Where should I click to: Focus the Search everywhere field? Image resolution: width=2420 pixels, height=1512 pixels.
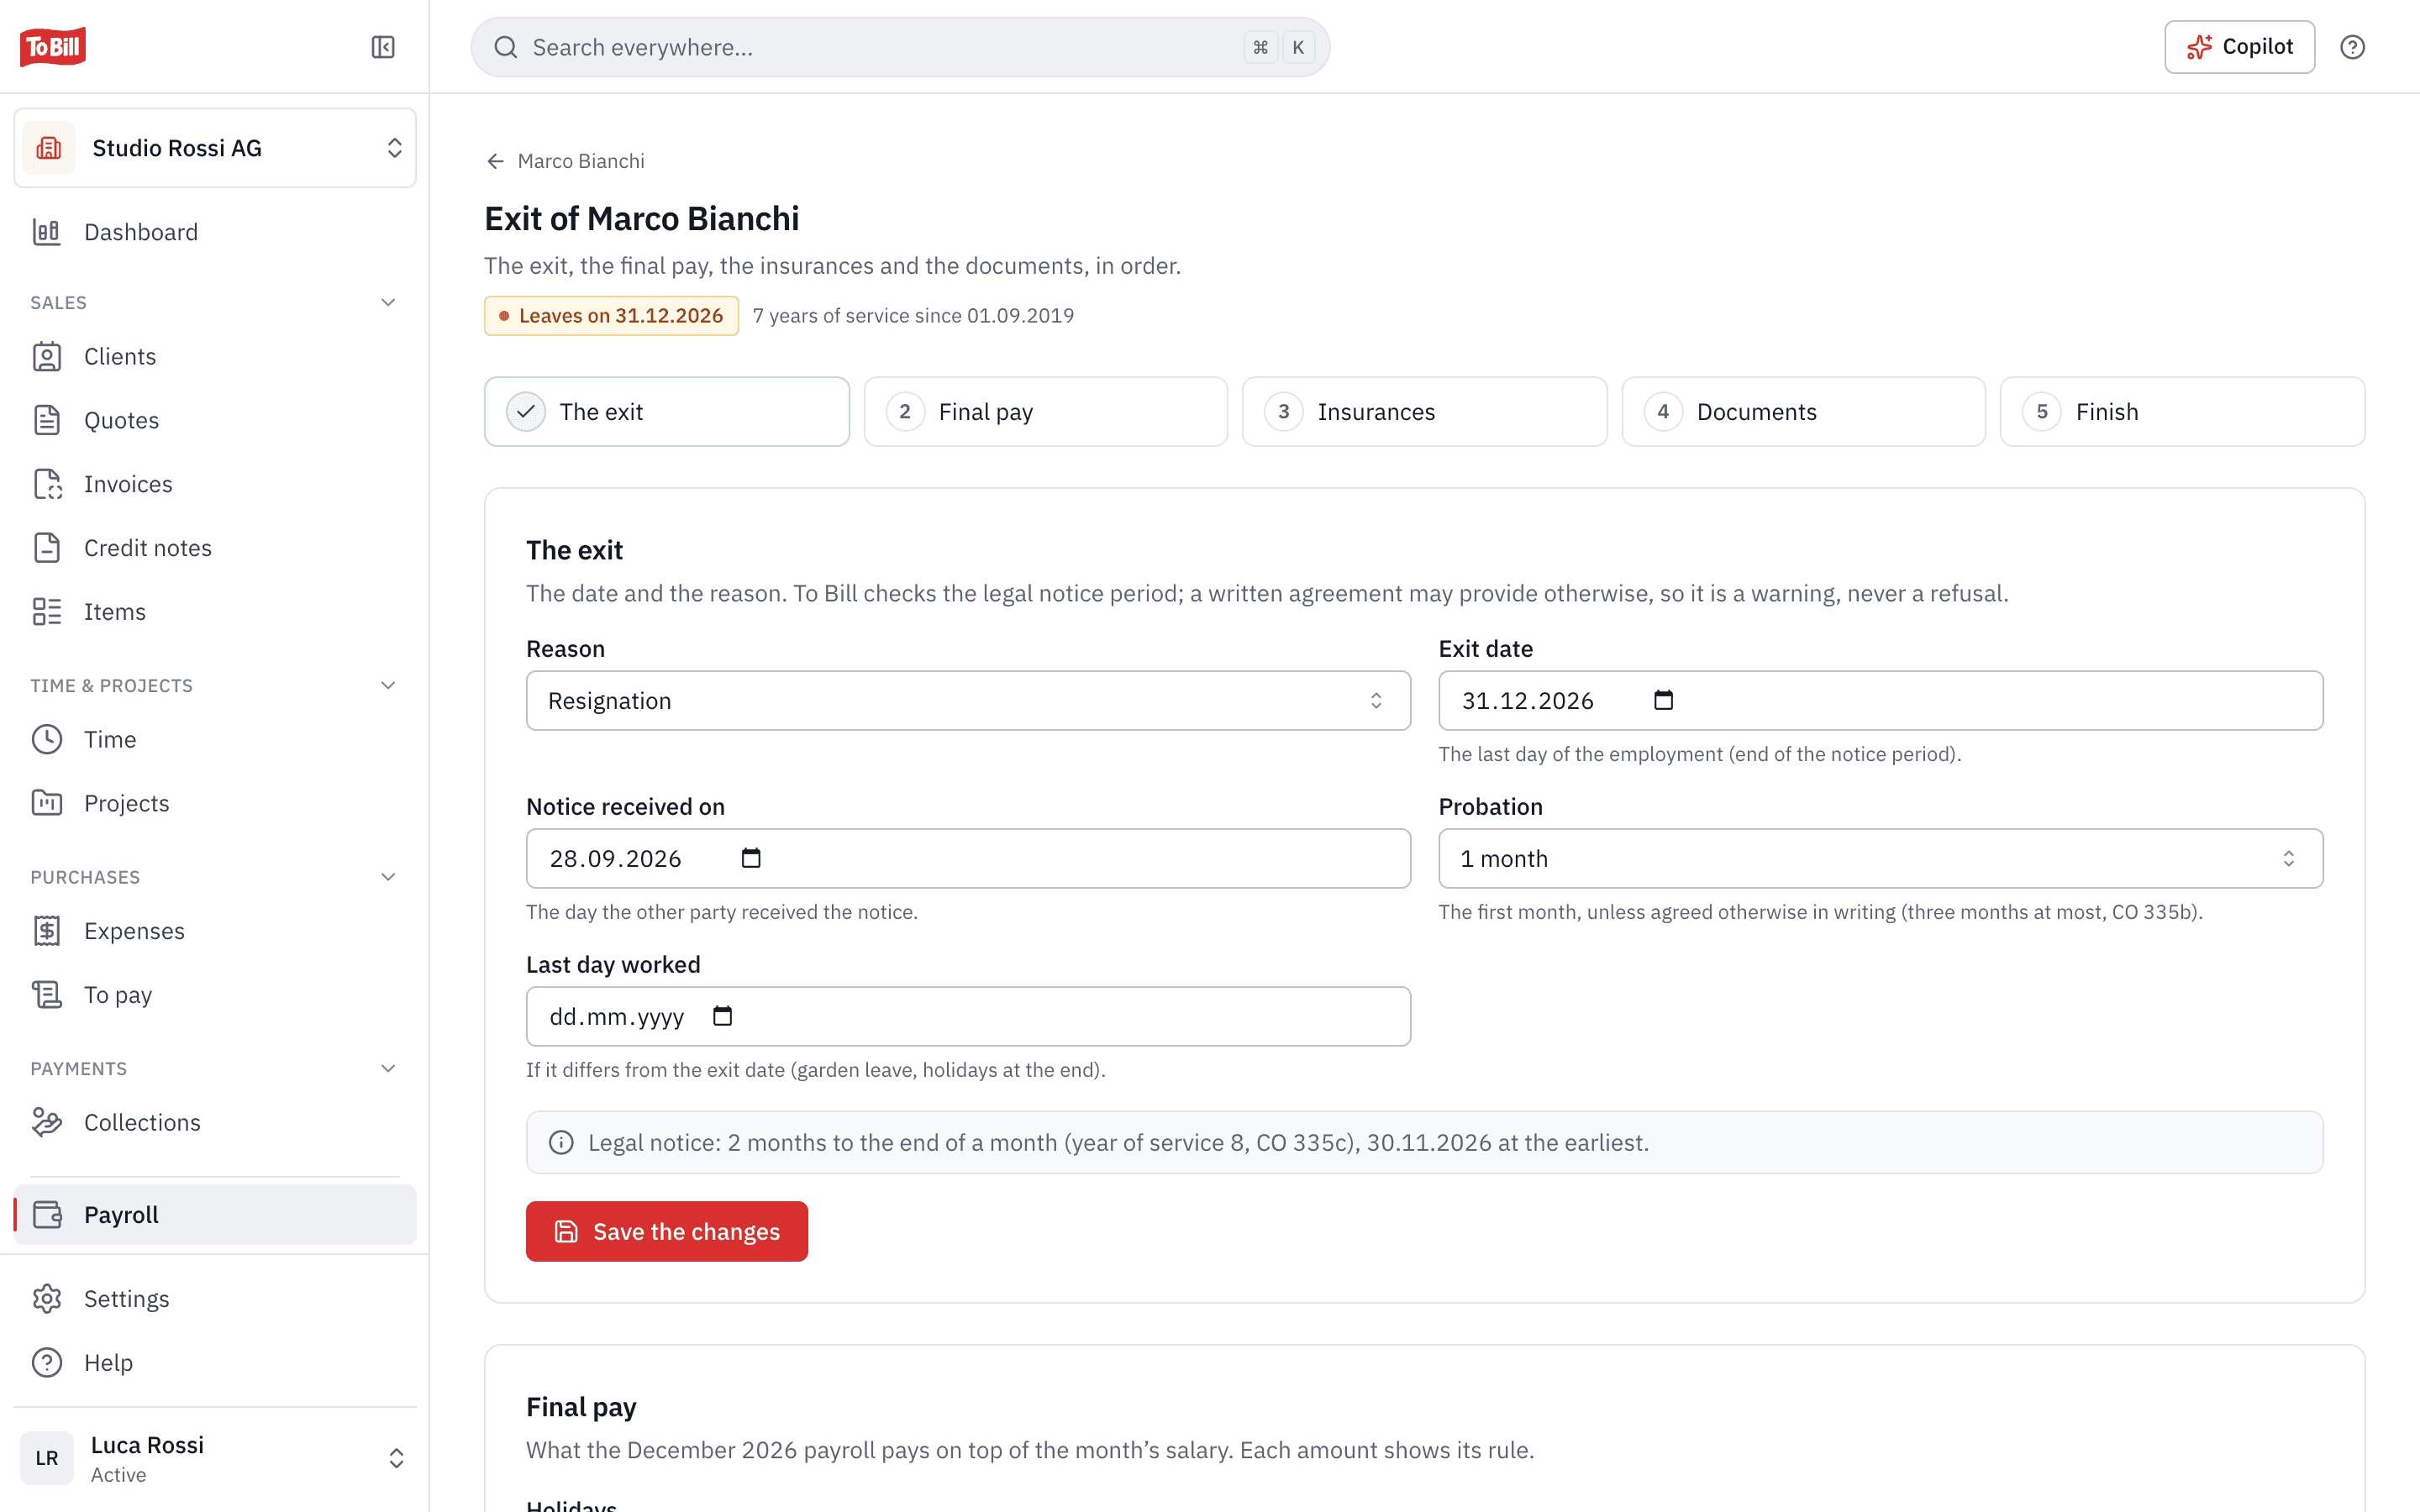point(899,47)
